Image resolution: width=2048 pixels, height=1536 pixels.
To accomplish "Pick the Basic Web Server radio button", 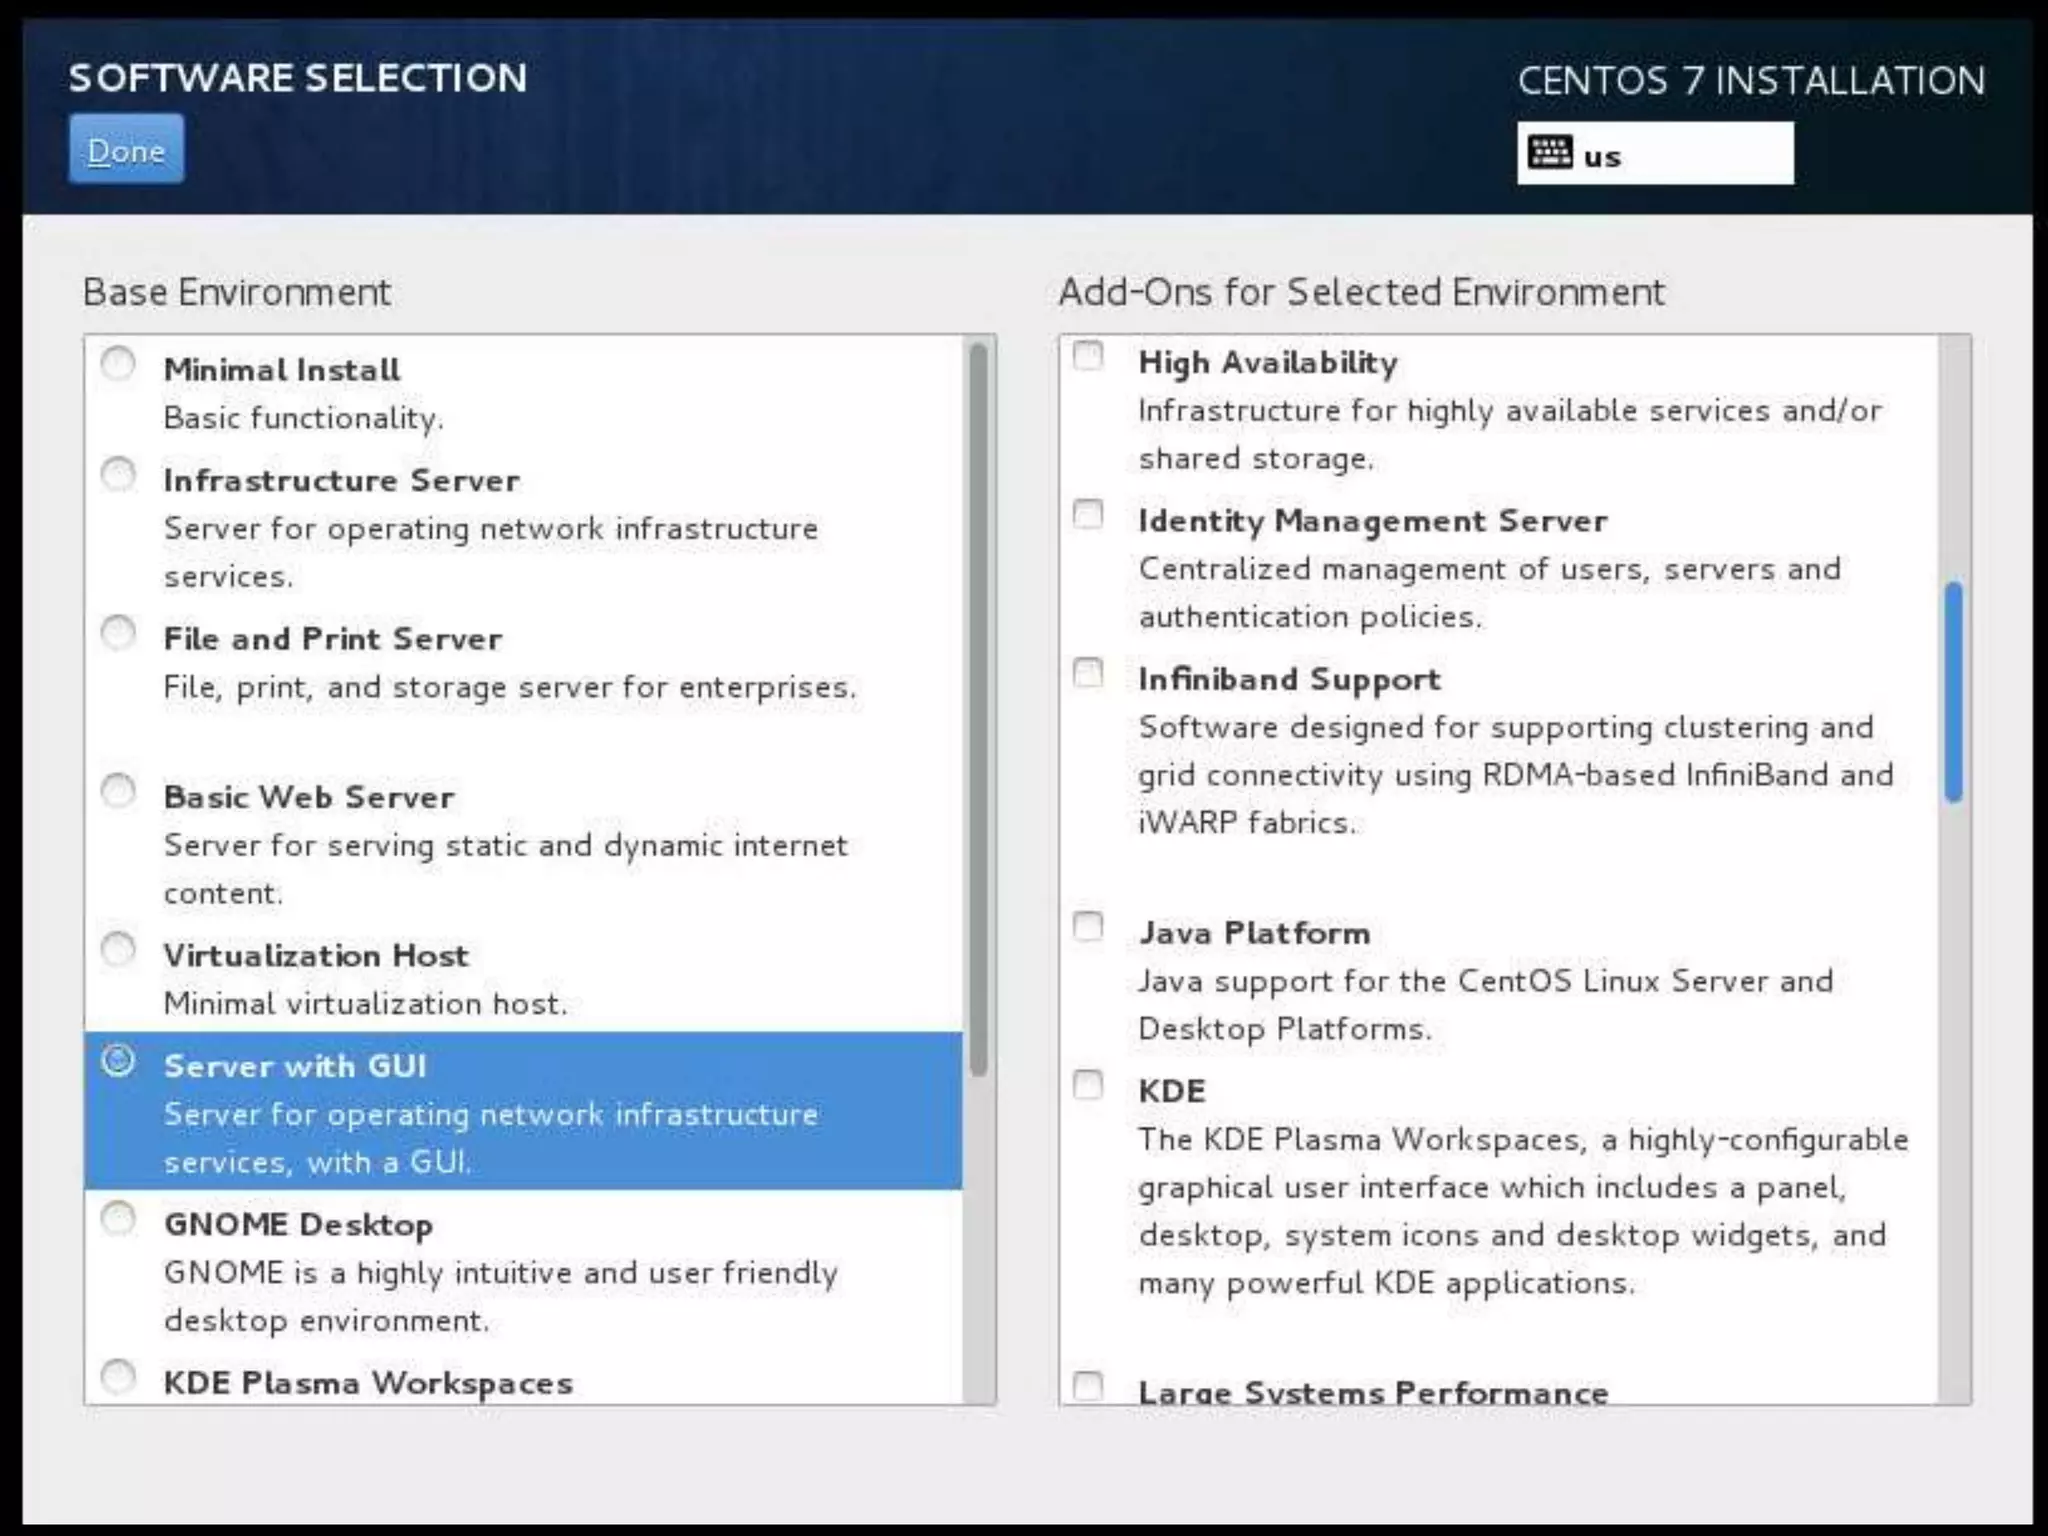I will pos(118,790).
